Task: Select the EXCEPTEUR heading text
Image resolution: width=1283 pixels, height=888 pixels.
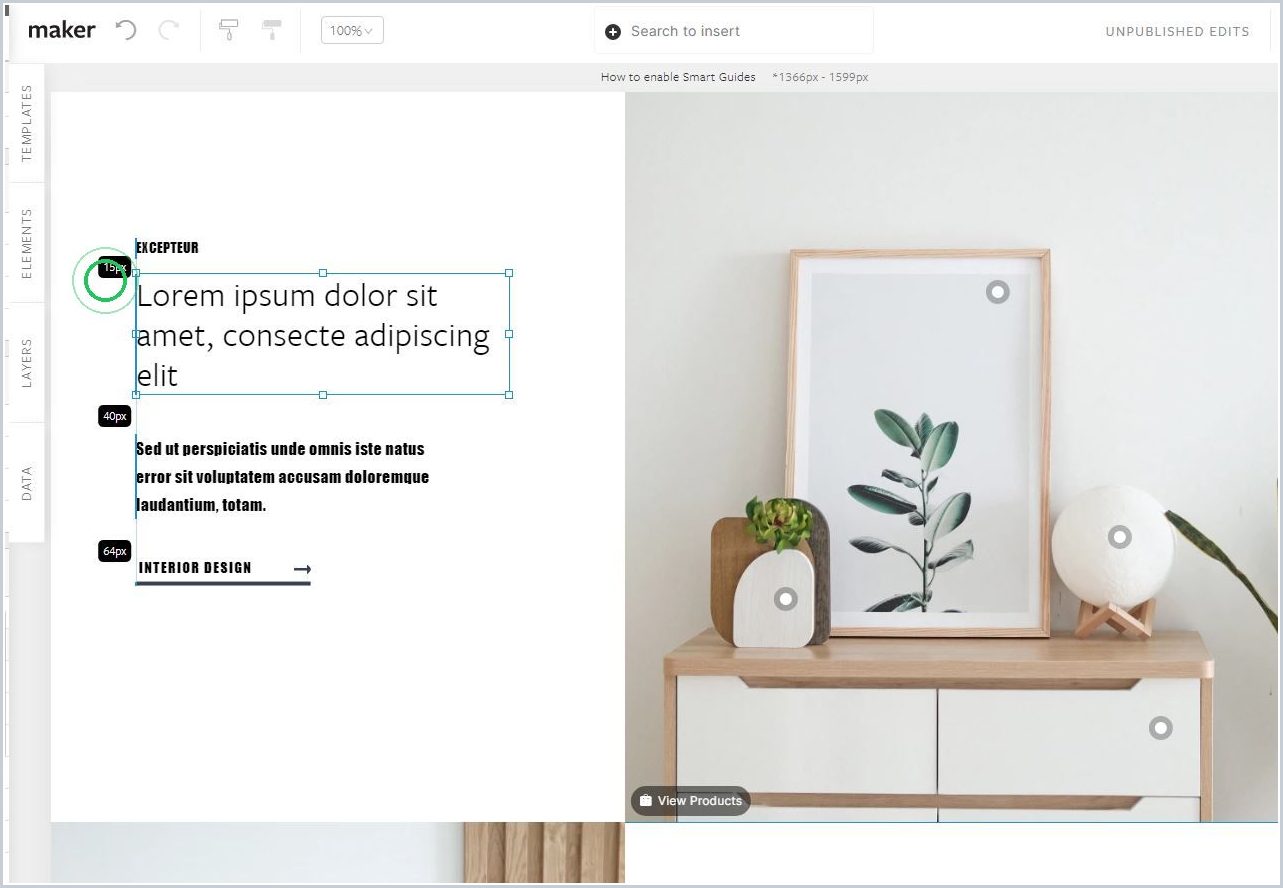Action: [167, 247]
